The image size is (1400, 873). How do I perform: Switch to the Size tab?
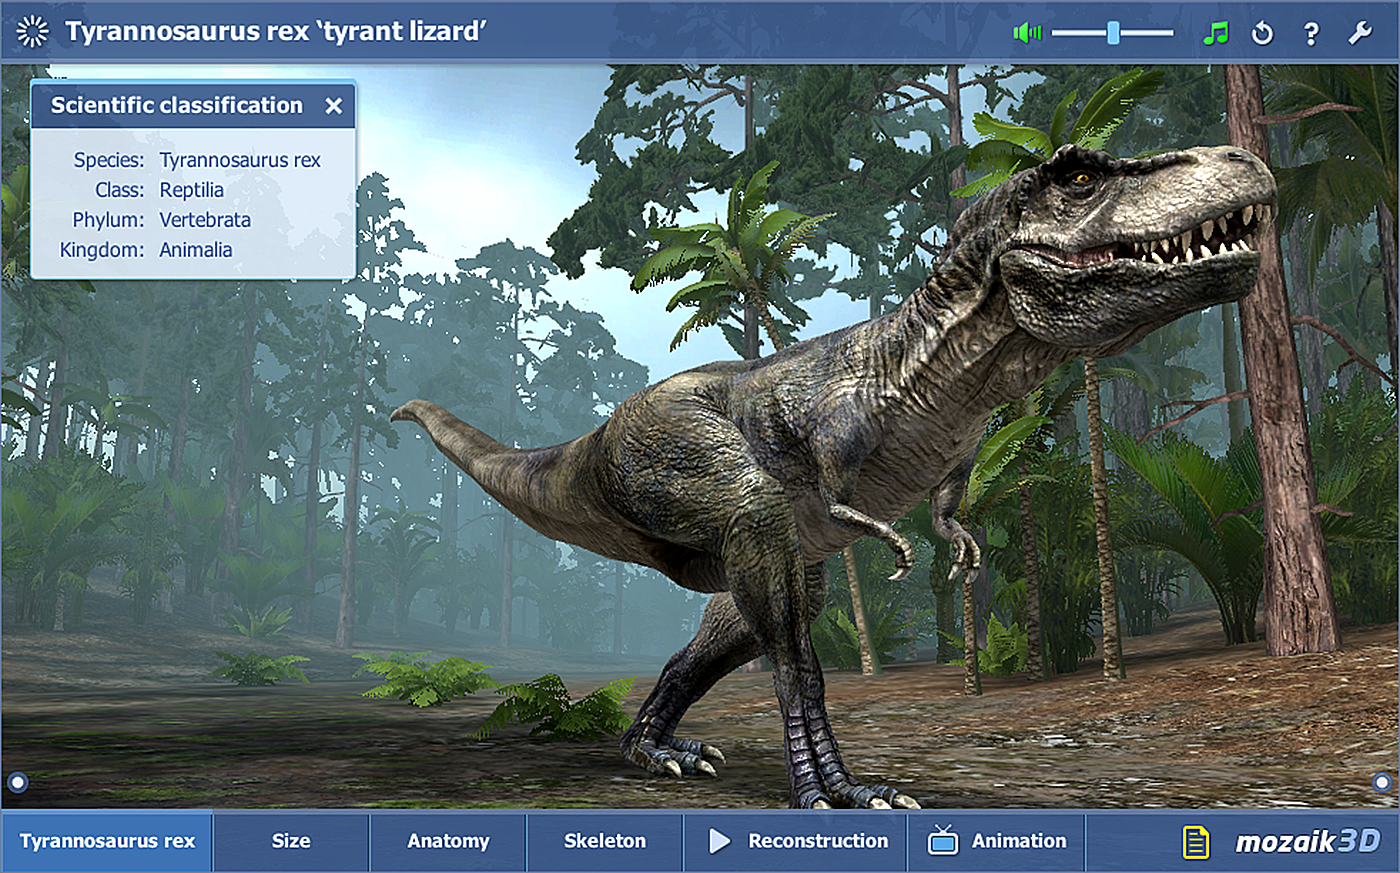coord(291,841)
